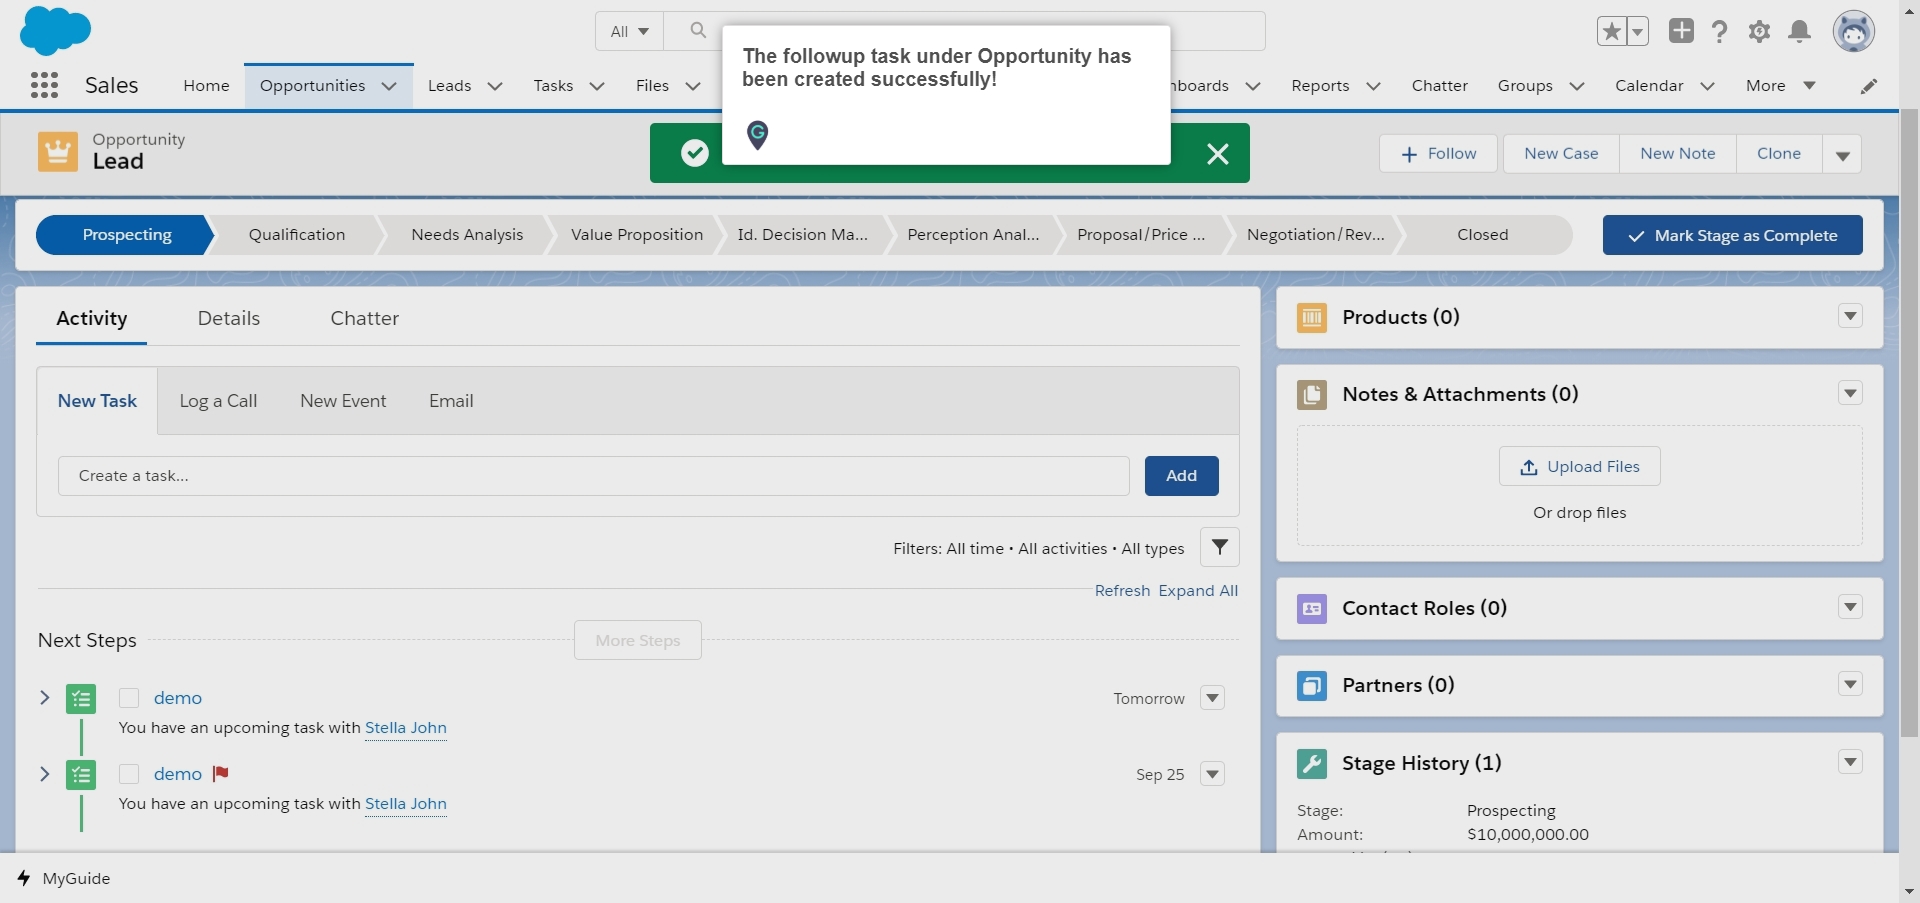Expand demo task details due Sep 25
The width and height of the screenshot is (1920, 903).
tap(45, 773)
